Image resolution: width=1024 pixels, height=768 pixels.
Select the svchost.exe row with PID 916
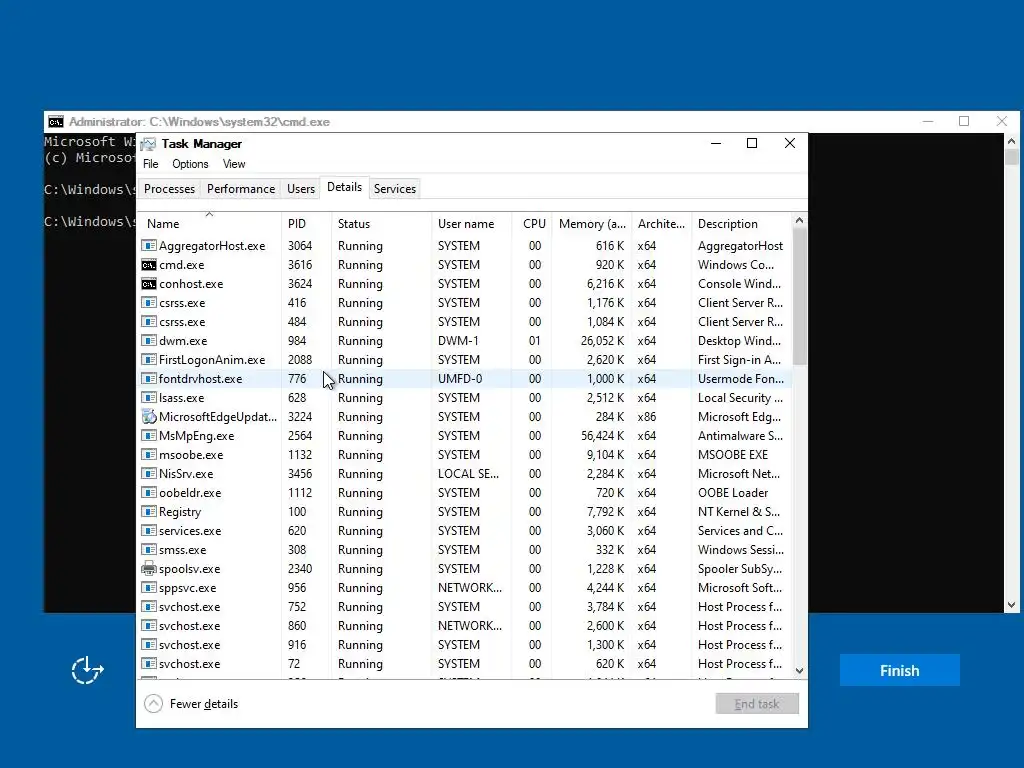464,644
